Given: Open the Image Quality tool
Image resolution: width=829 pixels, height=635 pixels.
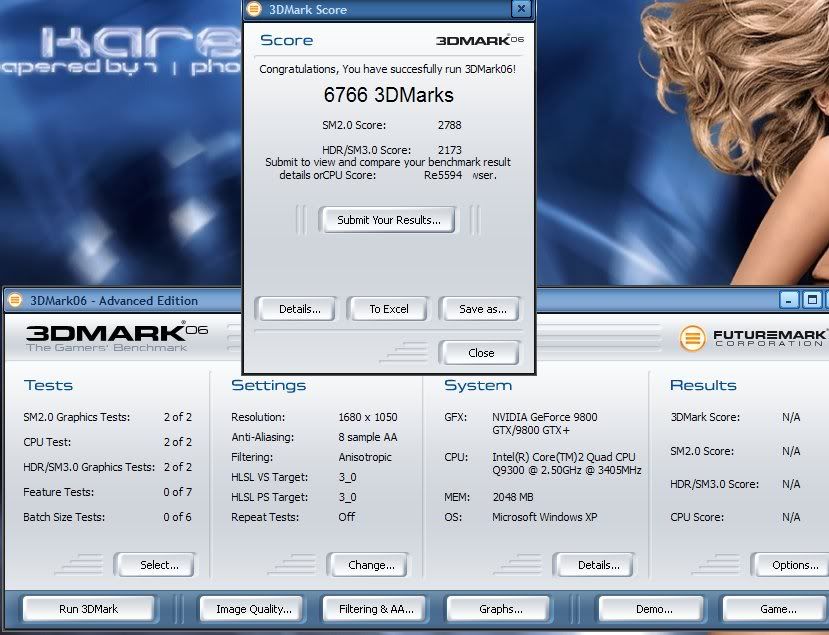Looking at the screenshot, I should (x=254, y=609).
